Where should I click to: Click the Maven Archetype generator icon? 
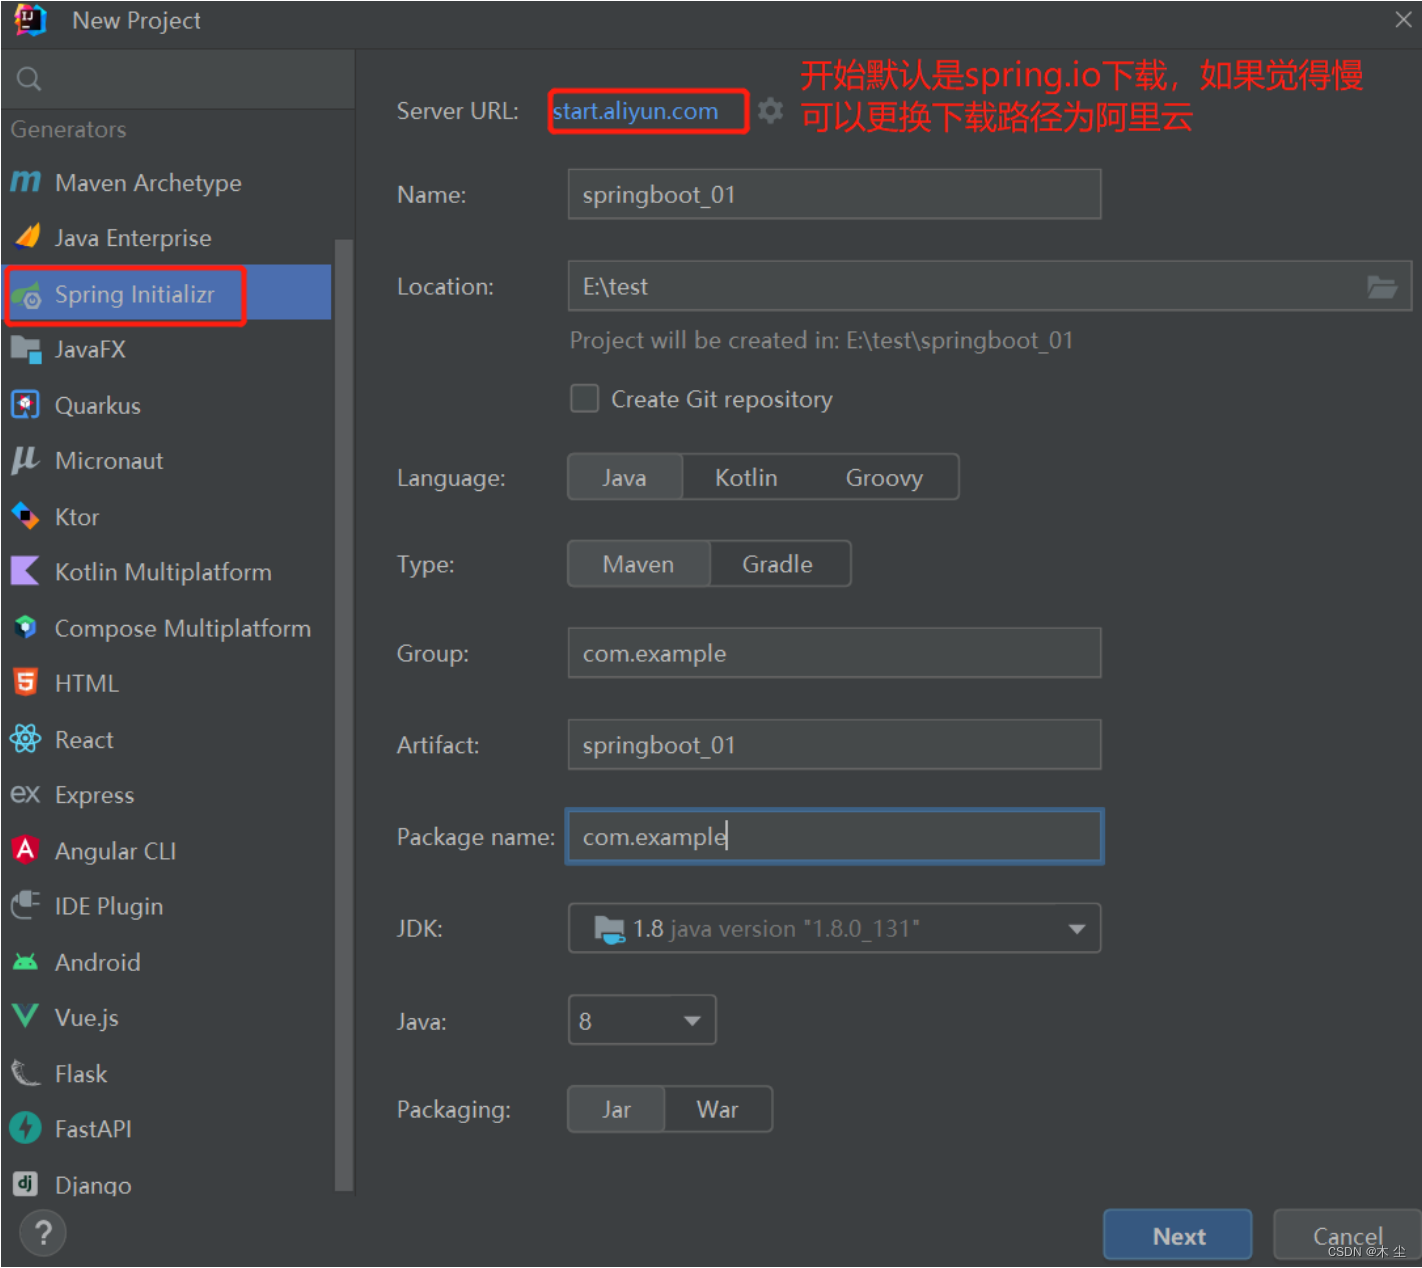[25, 182]
